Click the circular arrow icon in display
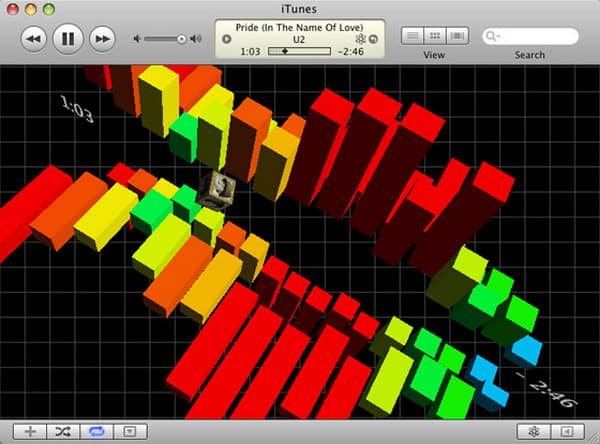 tap(373, 39)
